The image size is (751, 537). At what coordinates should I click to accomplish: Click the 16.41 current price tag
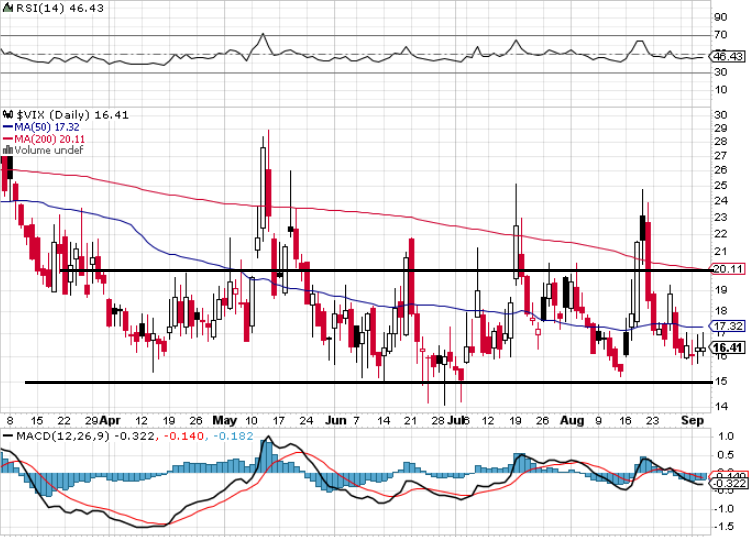(726, 347)
